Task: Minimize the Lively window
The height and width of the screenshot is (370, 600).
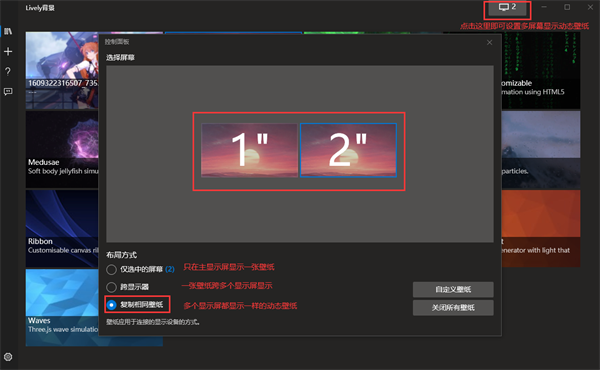Action: click(544, 7)
